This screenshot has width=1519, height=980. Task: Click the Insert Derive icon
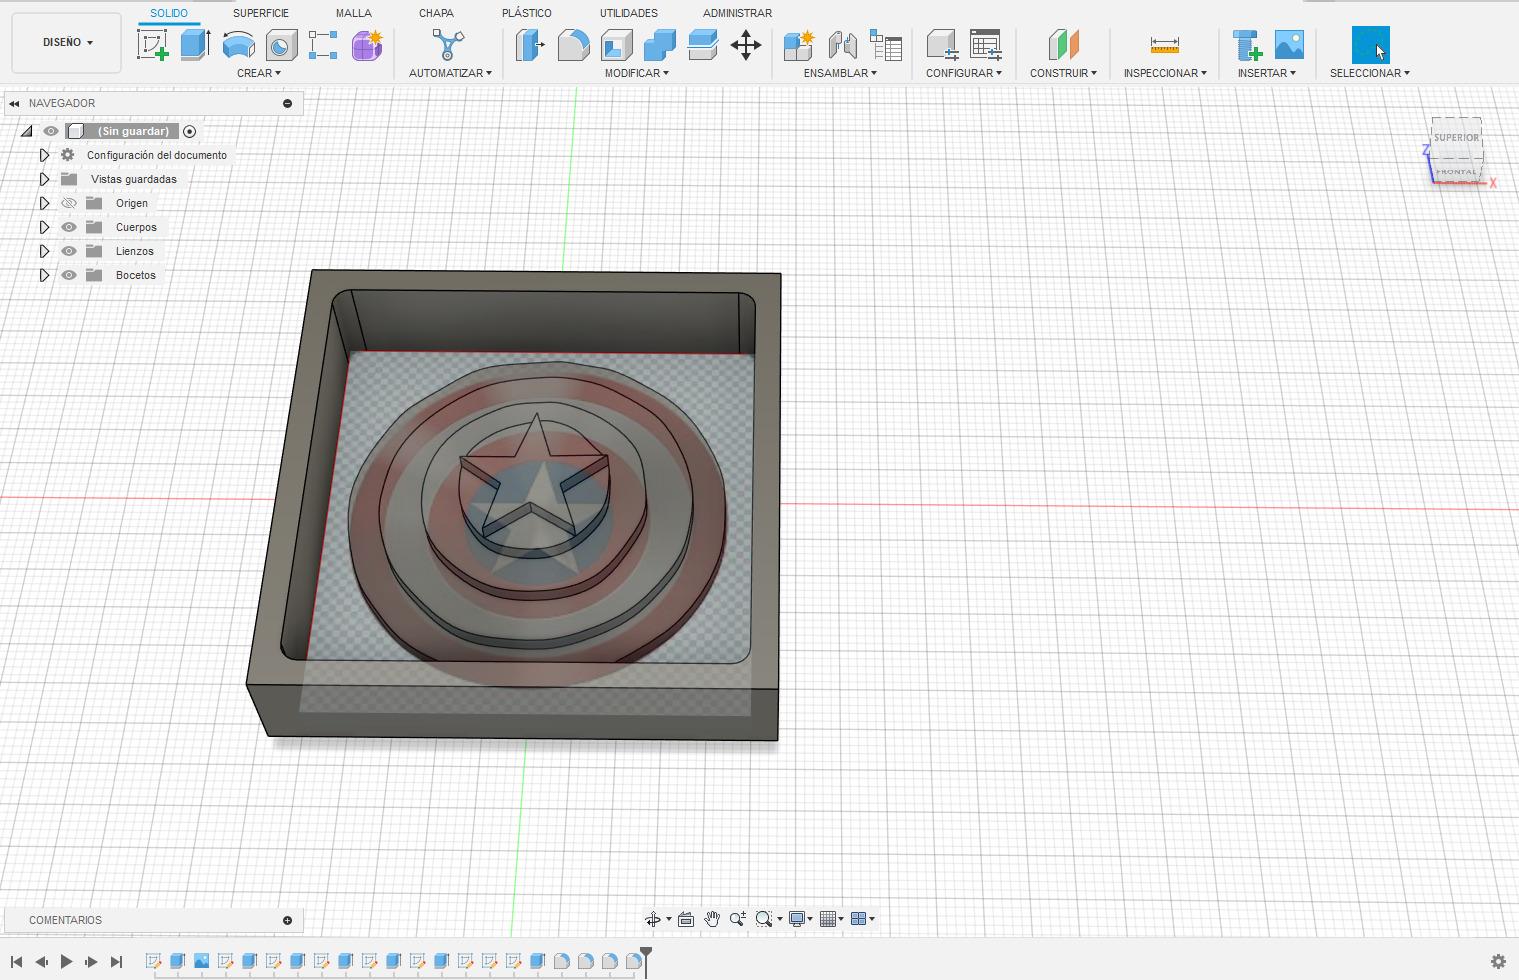[x=1246, y=45]
